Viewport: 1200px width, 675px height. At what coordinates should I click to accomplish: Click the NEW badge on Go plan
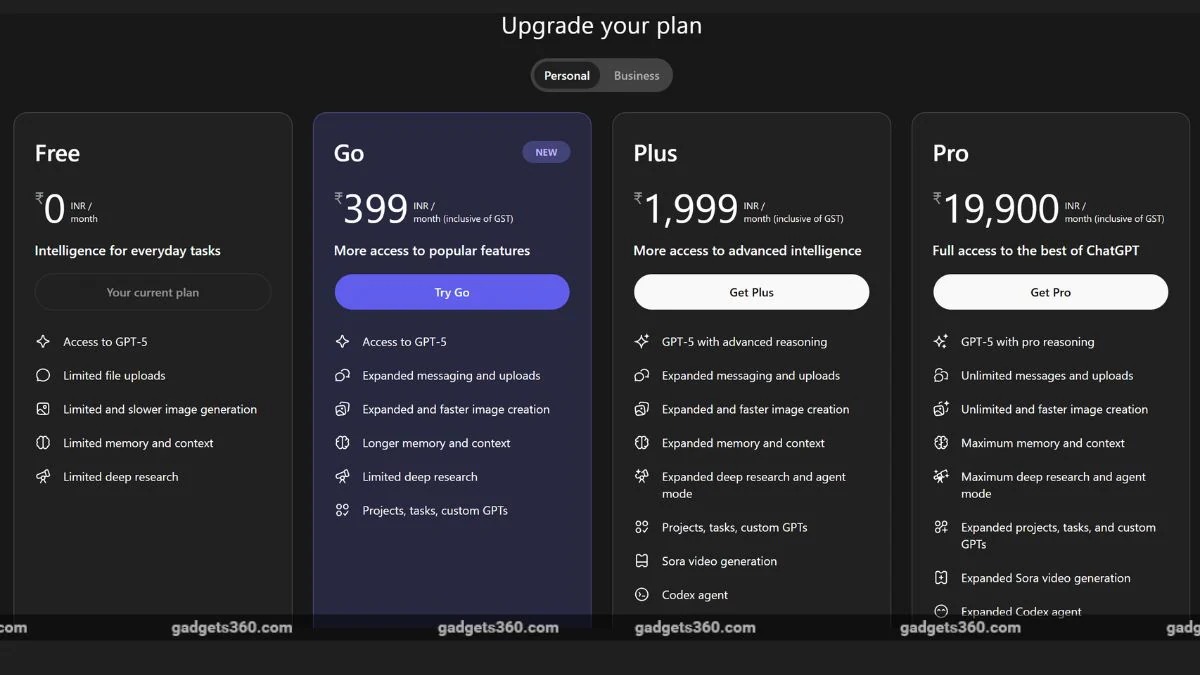coord(546,153)
